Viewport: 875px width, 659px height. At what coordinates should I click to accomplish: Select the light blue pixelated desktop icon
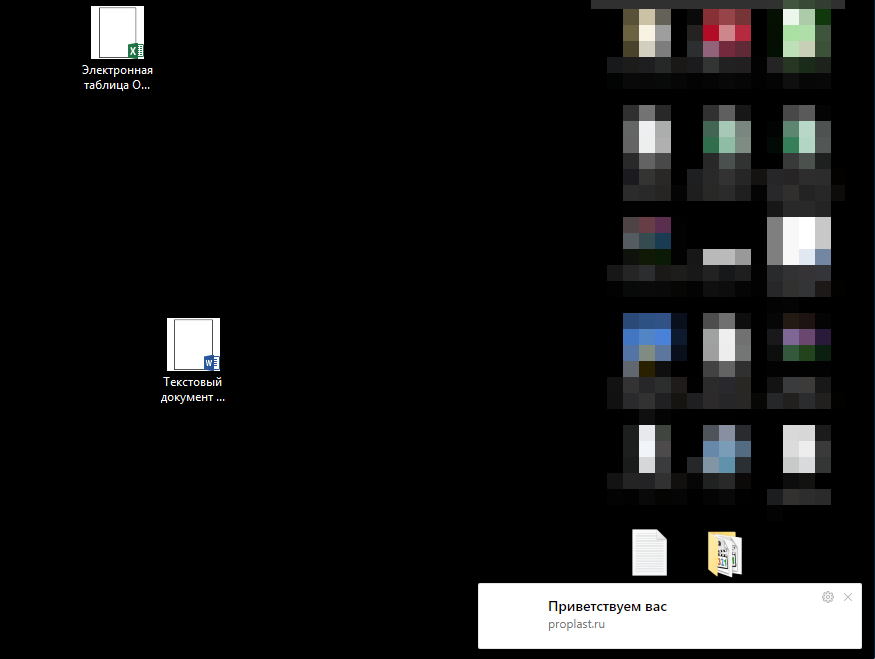(x=726, y=449)
